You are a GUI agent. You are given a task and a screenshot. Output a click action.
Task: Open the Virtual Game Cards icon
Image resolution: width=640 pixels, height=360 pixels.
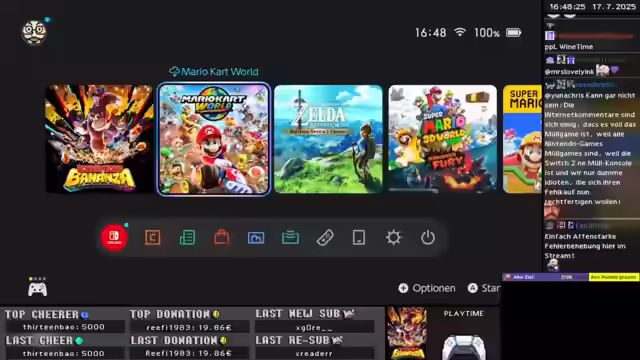point(290,238)
